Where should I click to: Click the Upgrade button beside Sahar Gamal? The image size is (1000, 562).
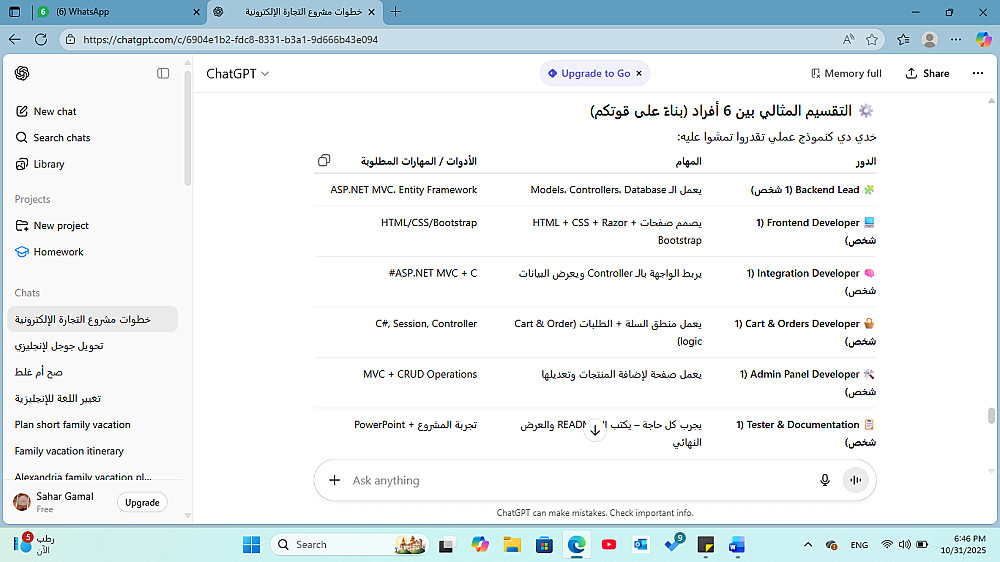[142, 502]
